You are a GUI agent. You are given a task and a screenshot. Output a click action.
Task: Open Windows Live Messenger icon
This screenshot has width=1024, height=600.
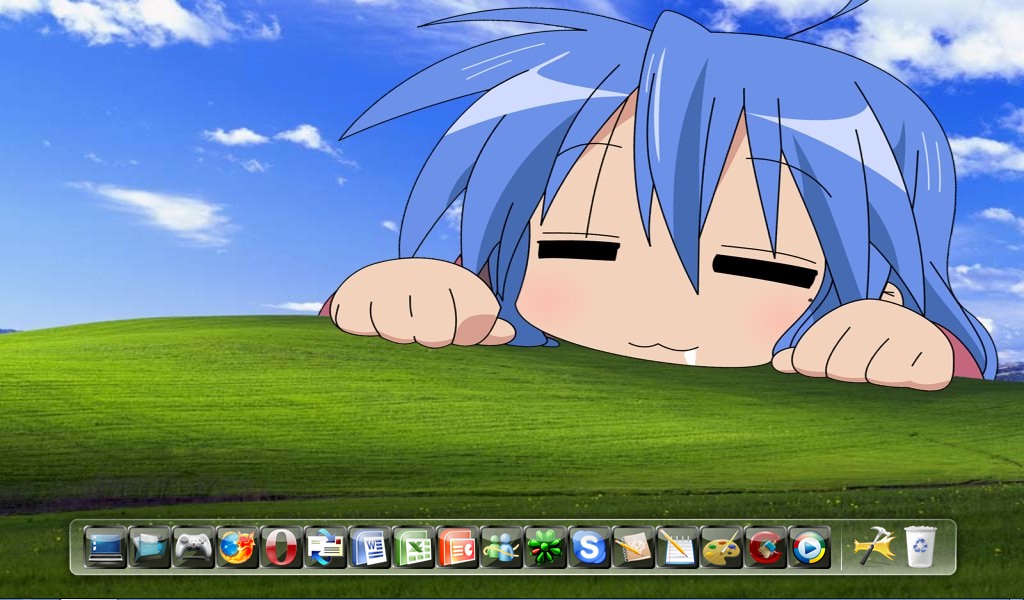click(502, 546)
